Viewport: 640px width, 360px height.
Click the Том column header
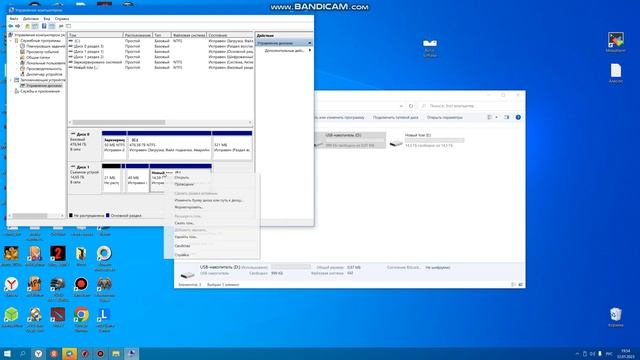coord(95,36)
